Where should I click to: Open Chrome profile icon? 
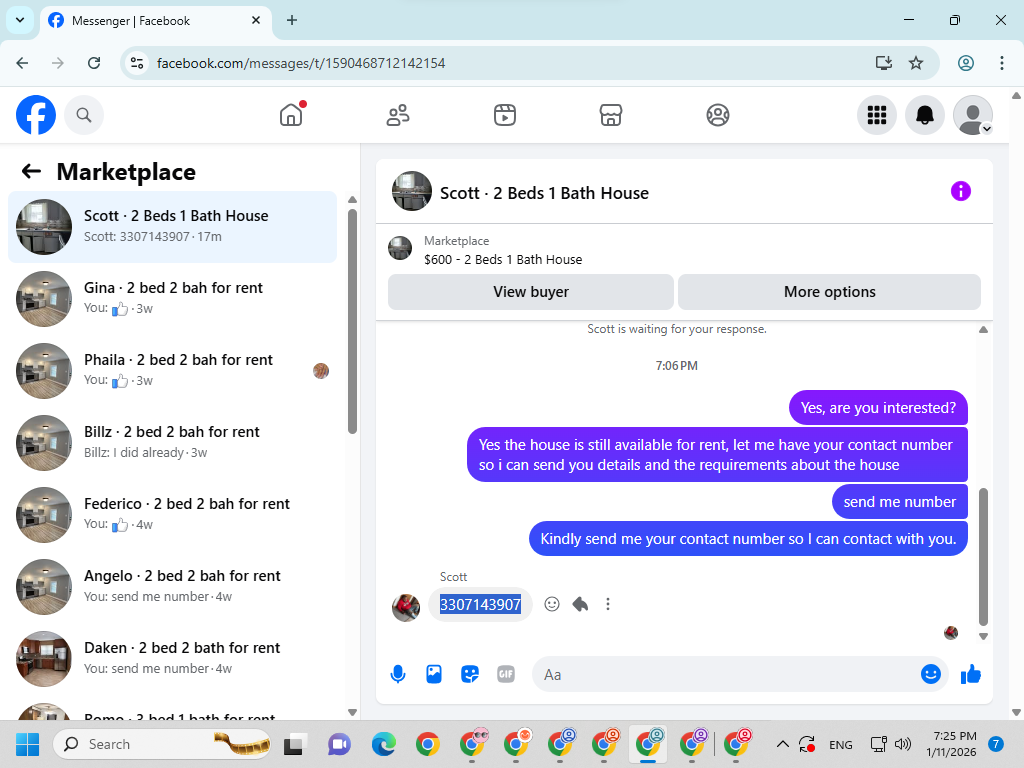[966, 63]
